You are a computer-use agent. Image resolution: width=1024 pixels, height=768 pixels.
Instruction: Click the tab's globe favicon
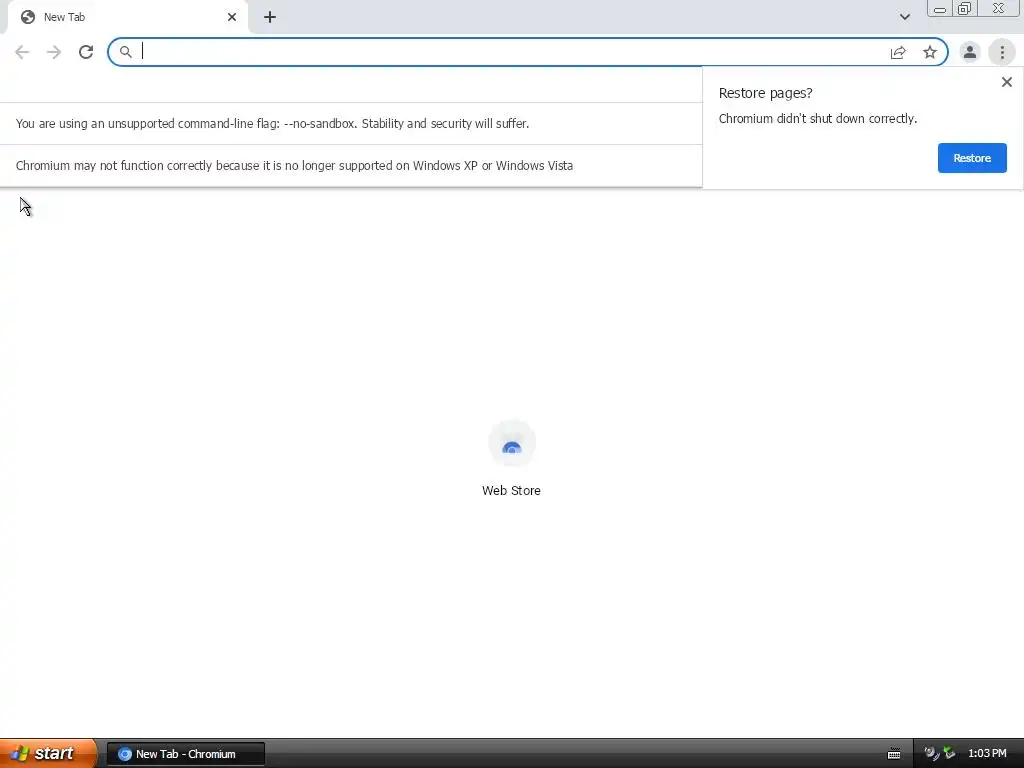(x=27, y=17)
